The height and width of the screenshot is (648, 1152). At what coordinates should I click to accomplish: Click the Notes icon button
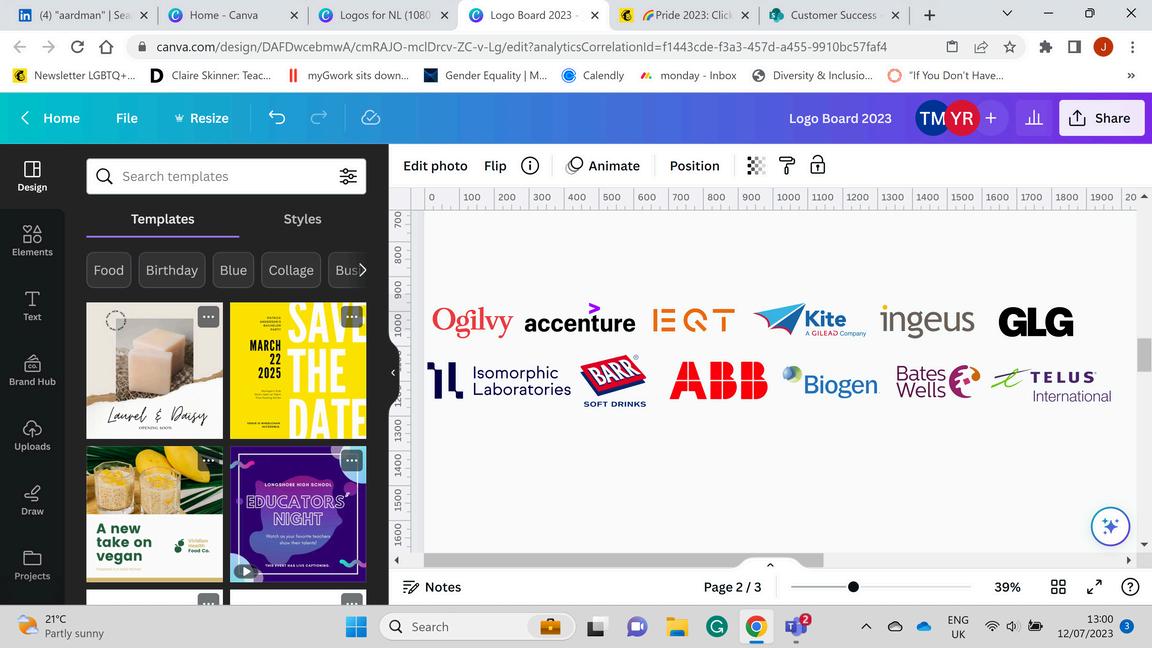point(432,587)
